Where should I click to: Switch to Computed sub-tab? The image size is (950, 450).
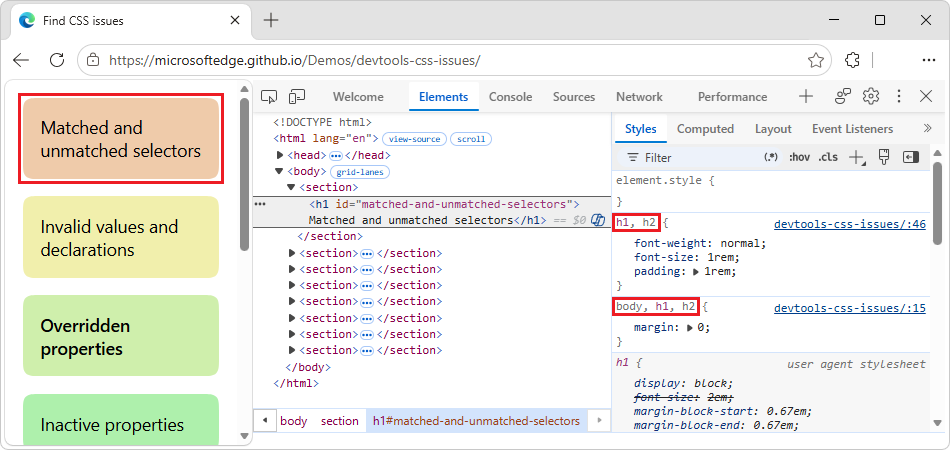pyautogui.click(x=705, y=129)
